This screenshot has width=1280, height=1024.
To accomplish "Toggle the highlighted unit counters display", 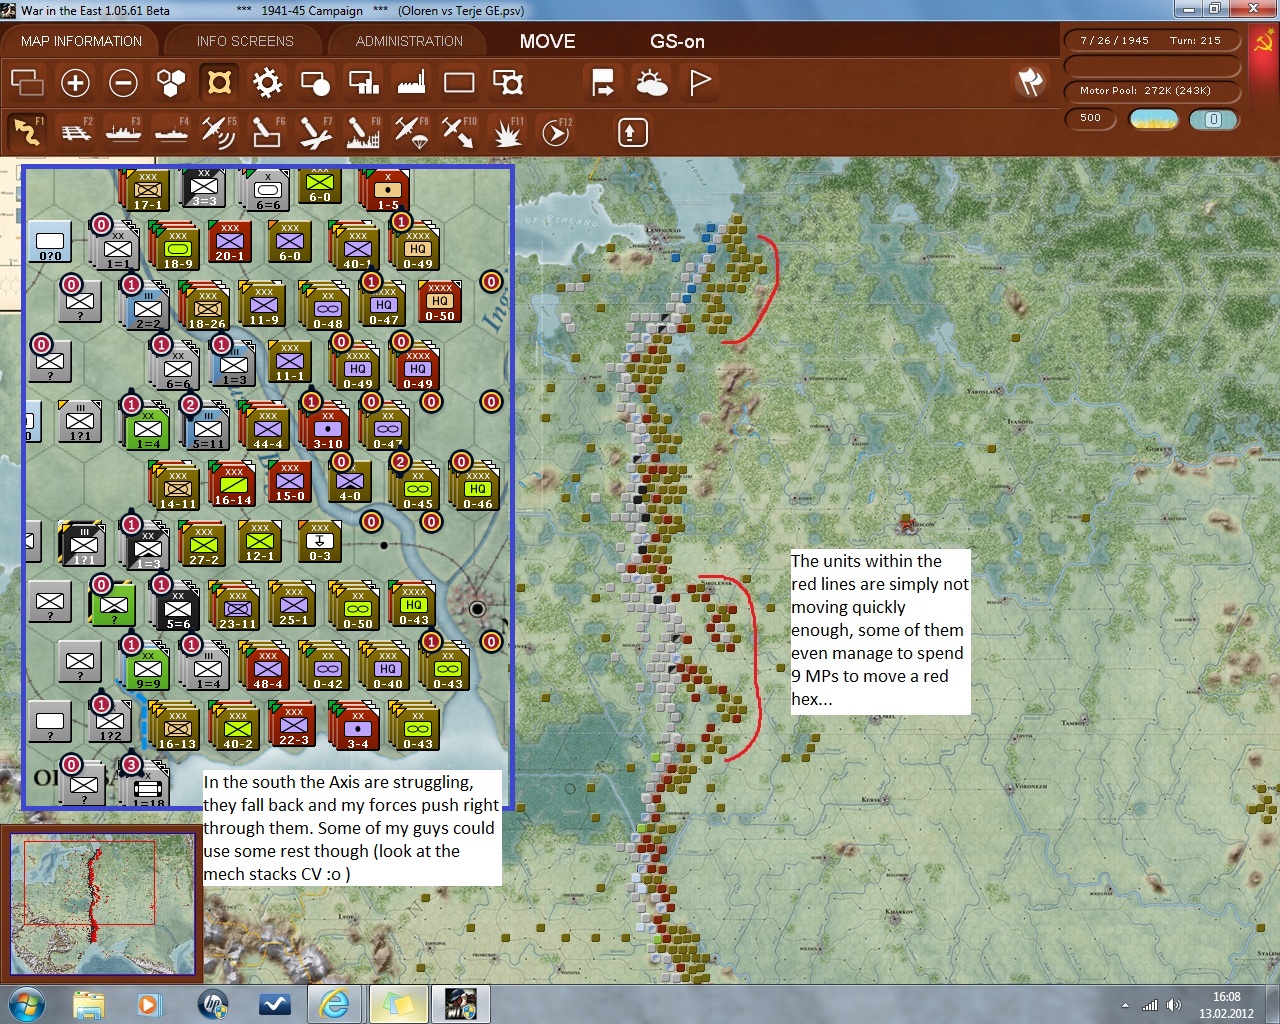I will tap(219, 83).
